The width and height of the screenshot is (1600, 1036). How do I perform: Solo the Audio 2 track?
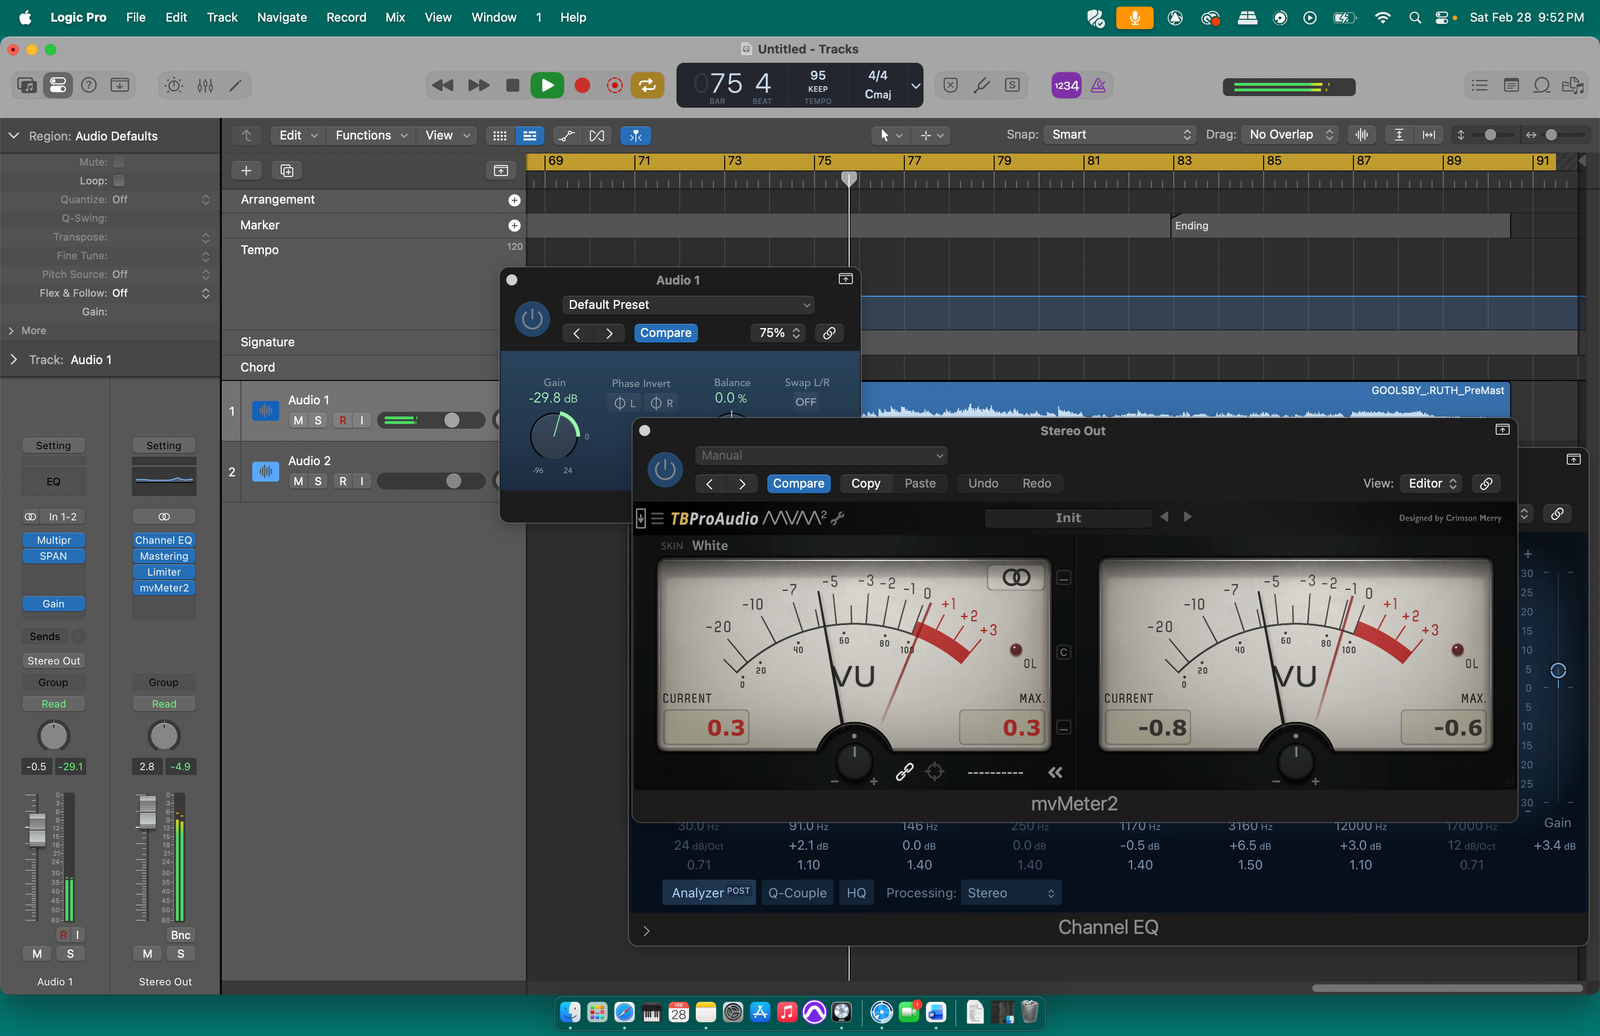point(318,482)
